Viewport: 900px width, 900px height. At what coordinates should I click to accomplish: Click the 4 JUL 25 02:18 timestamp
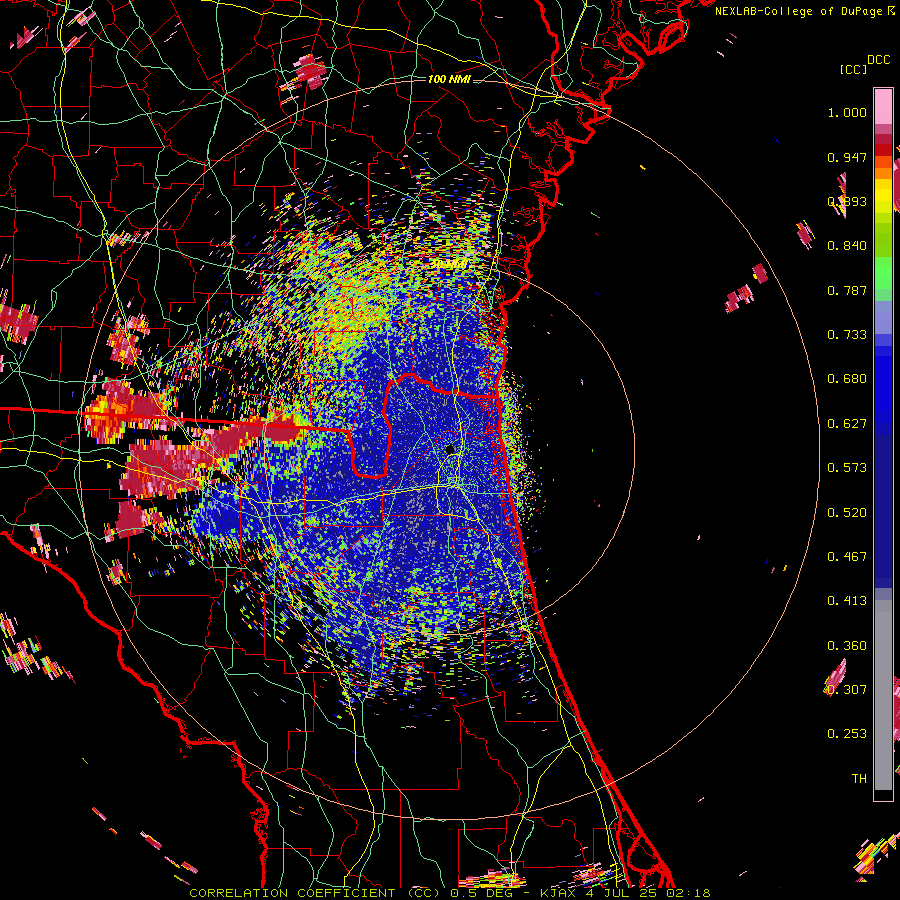646,893
